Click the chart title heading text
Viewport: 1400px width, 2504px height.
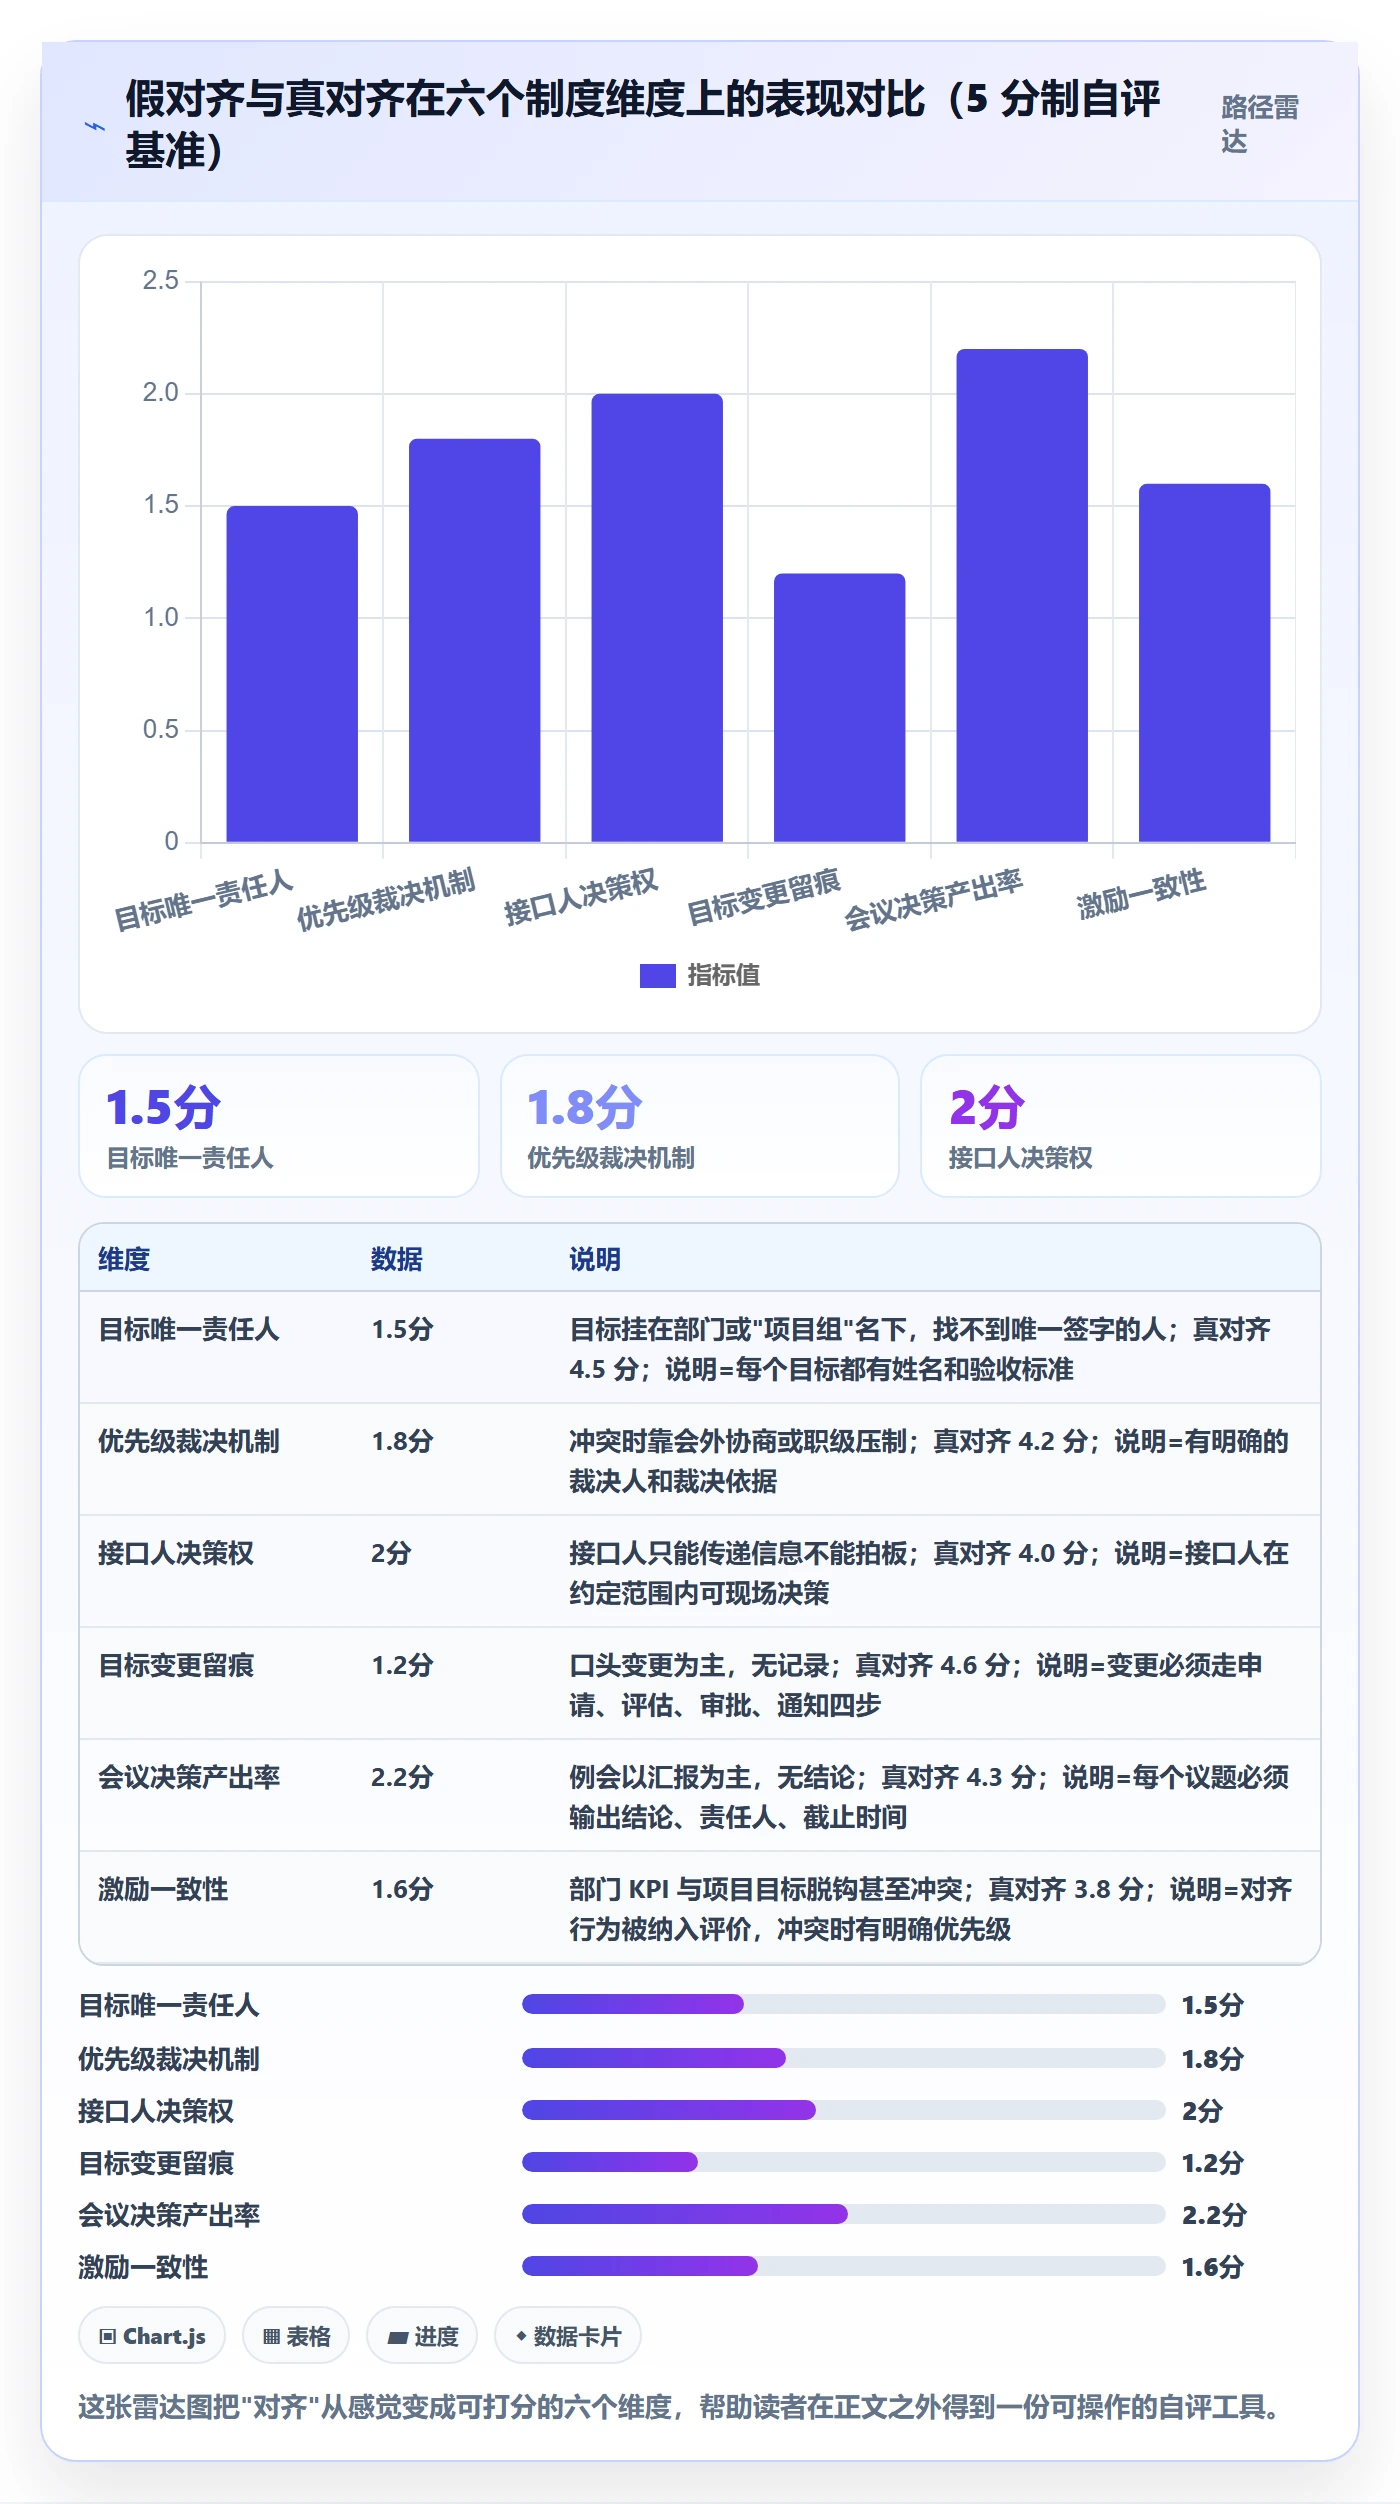(x=642, y=125)
